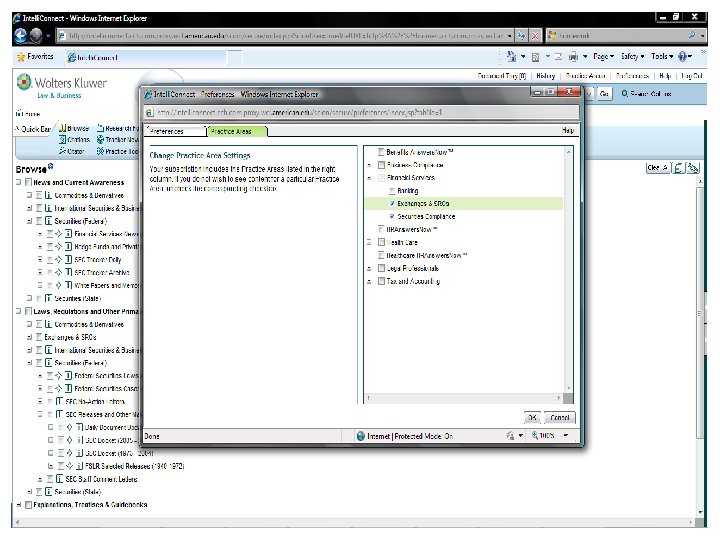The height and width of the screenshot is (540, 720).
Task: Click the dialog zoom level dropdown arrow
Action: (566, 435)
